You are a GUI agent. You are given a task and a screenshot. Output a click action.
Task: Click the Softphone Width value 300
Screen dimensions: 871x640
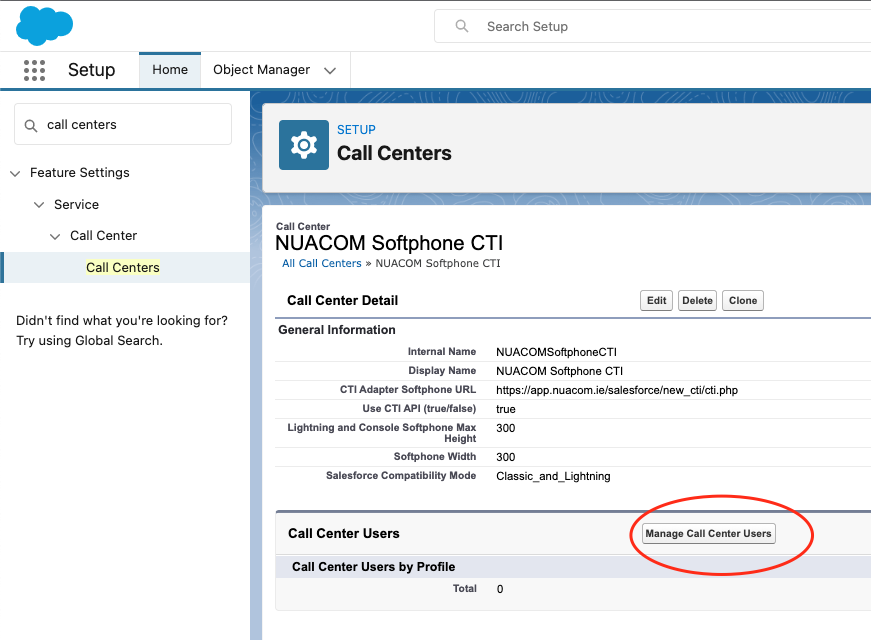[505, 457]
